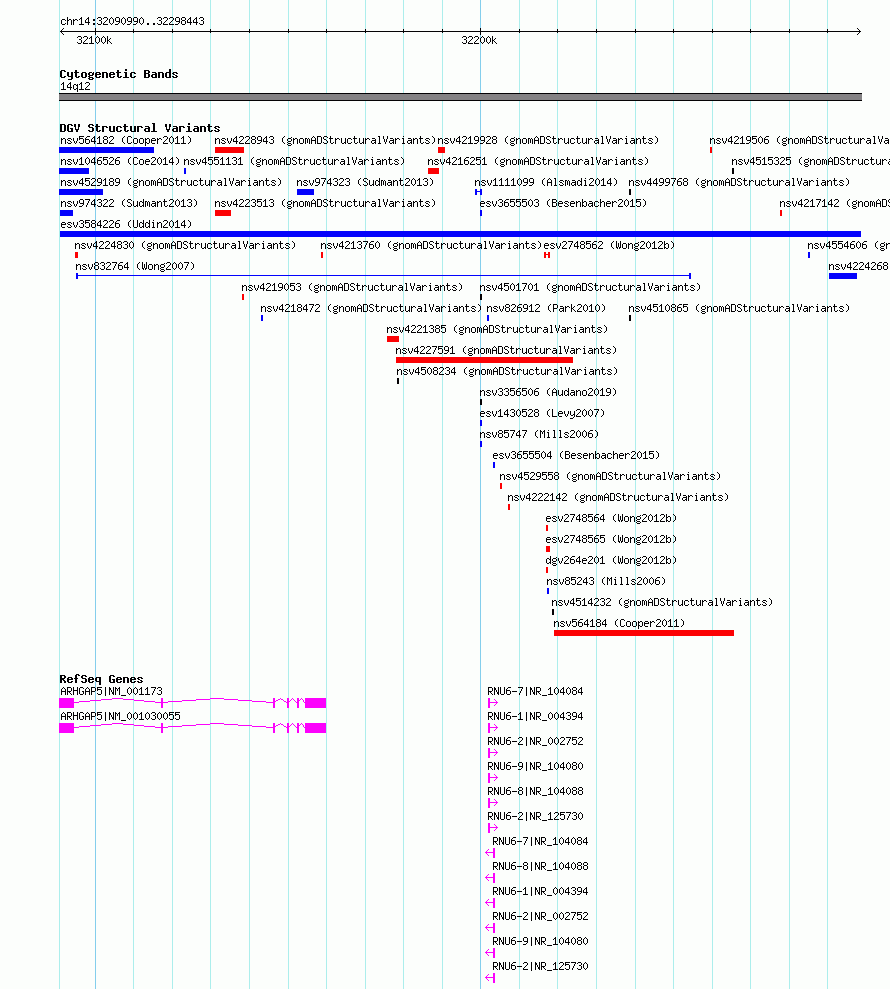The image size is (890, 989).
Task: Click the ARHGAP5|NM_001030055 transcript label
Action: pos(120,717)
